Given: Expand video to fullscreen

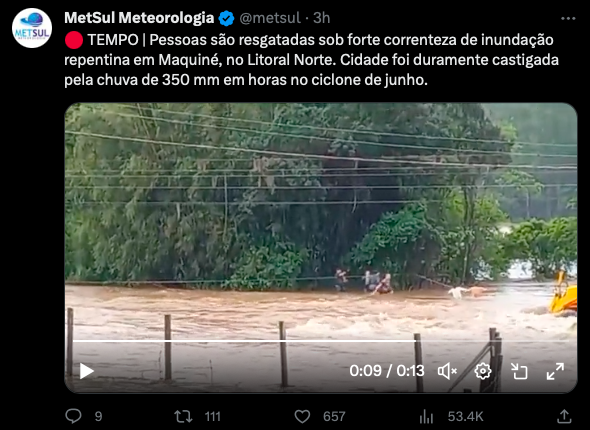Looking at the screenshot, I should click(555, 371).
